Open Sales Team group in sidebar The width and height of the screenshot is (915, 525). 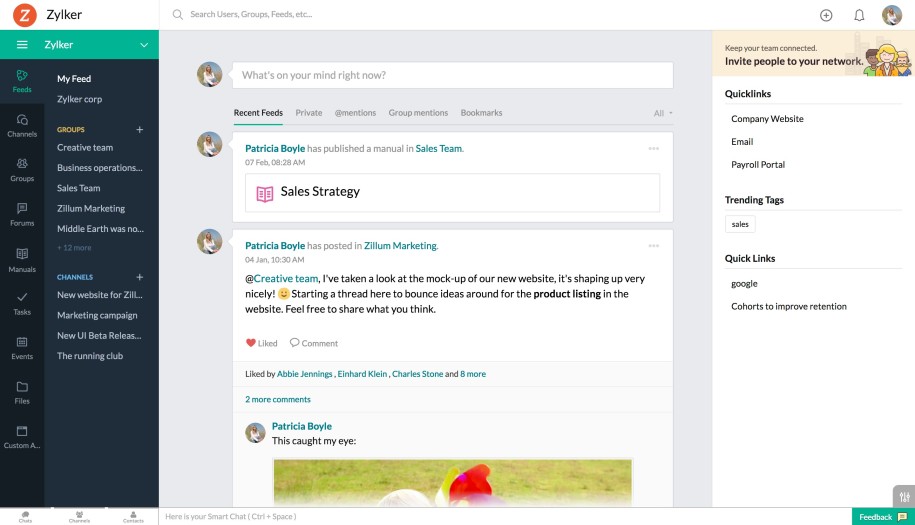point(79,188)
